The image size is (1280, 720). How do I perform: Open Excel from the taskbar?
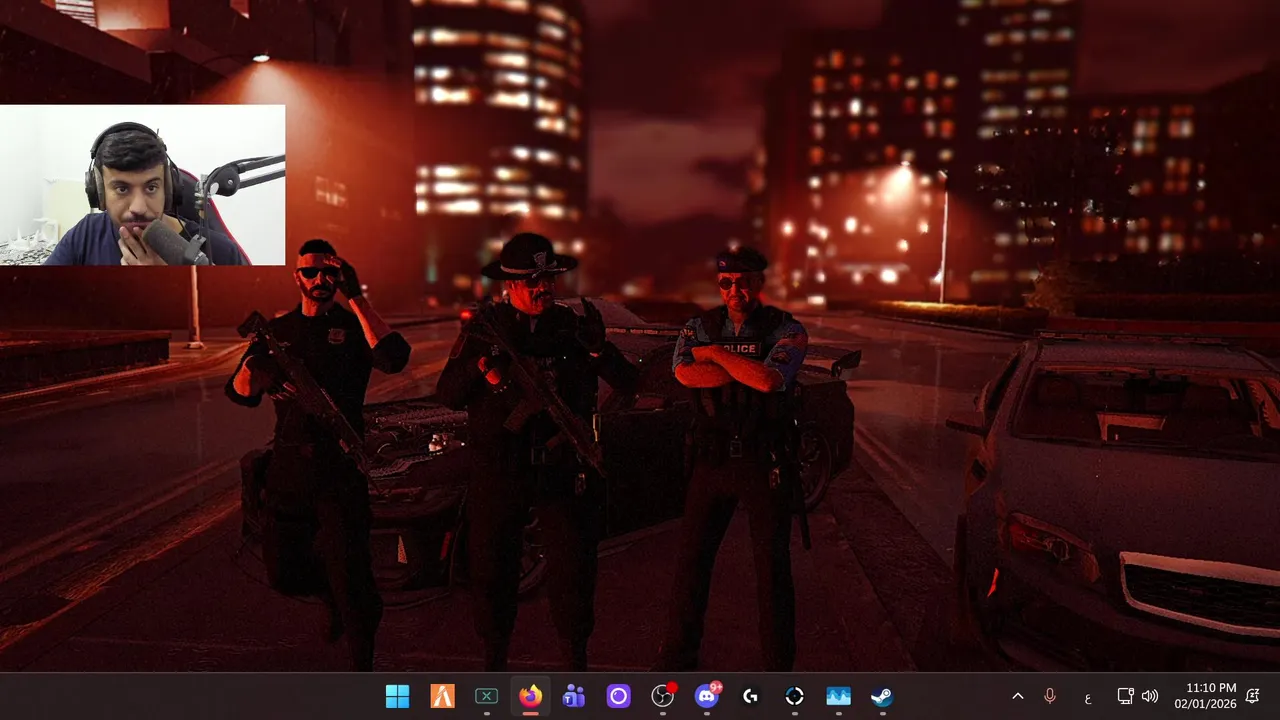(x=486, y=696)
